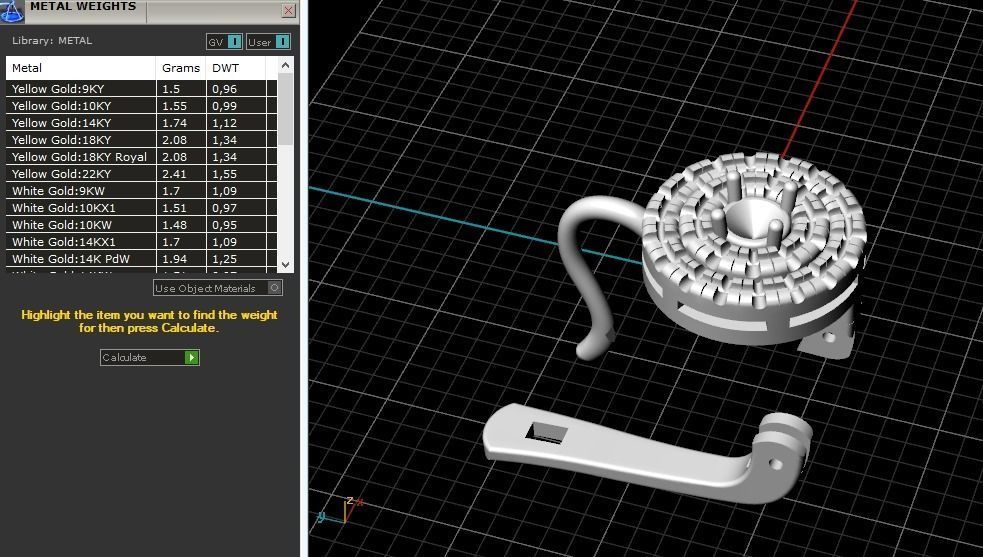Select the White Gold:9KW row
The width and height of the screenshot is (983, 557).
pyautogui.click(x=141, y=191)
